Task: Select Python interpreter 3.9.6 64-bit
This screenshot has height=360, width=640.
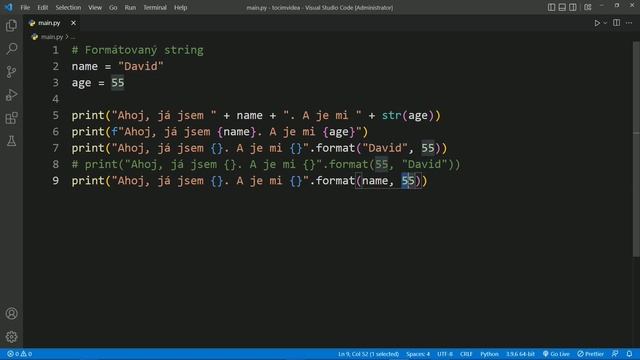Action: coord(520,354)
